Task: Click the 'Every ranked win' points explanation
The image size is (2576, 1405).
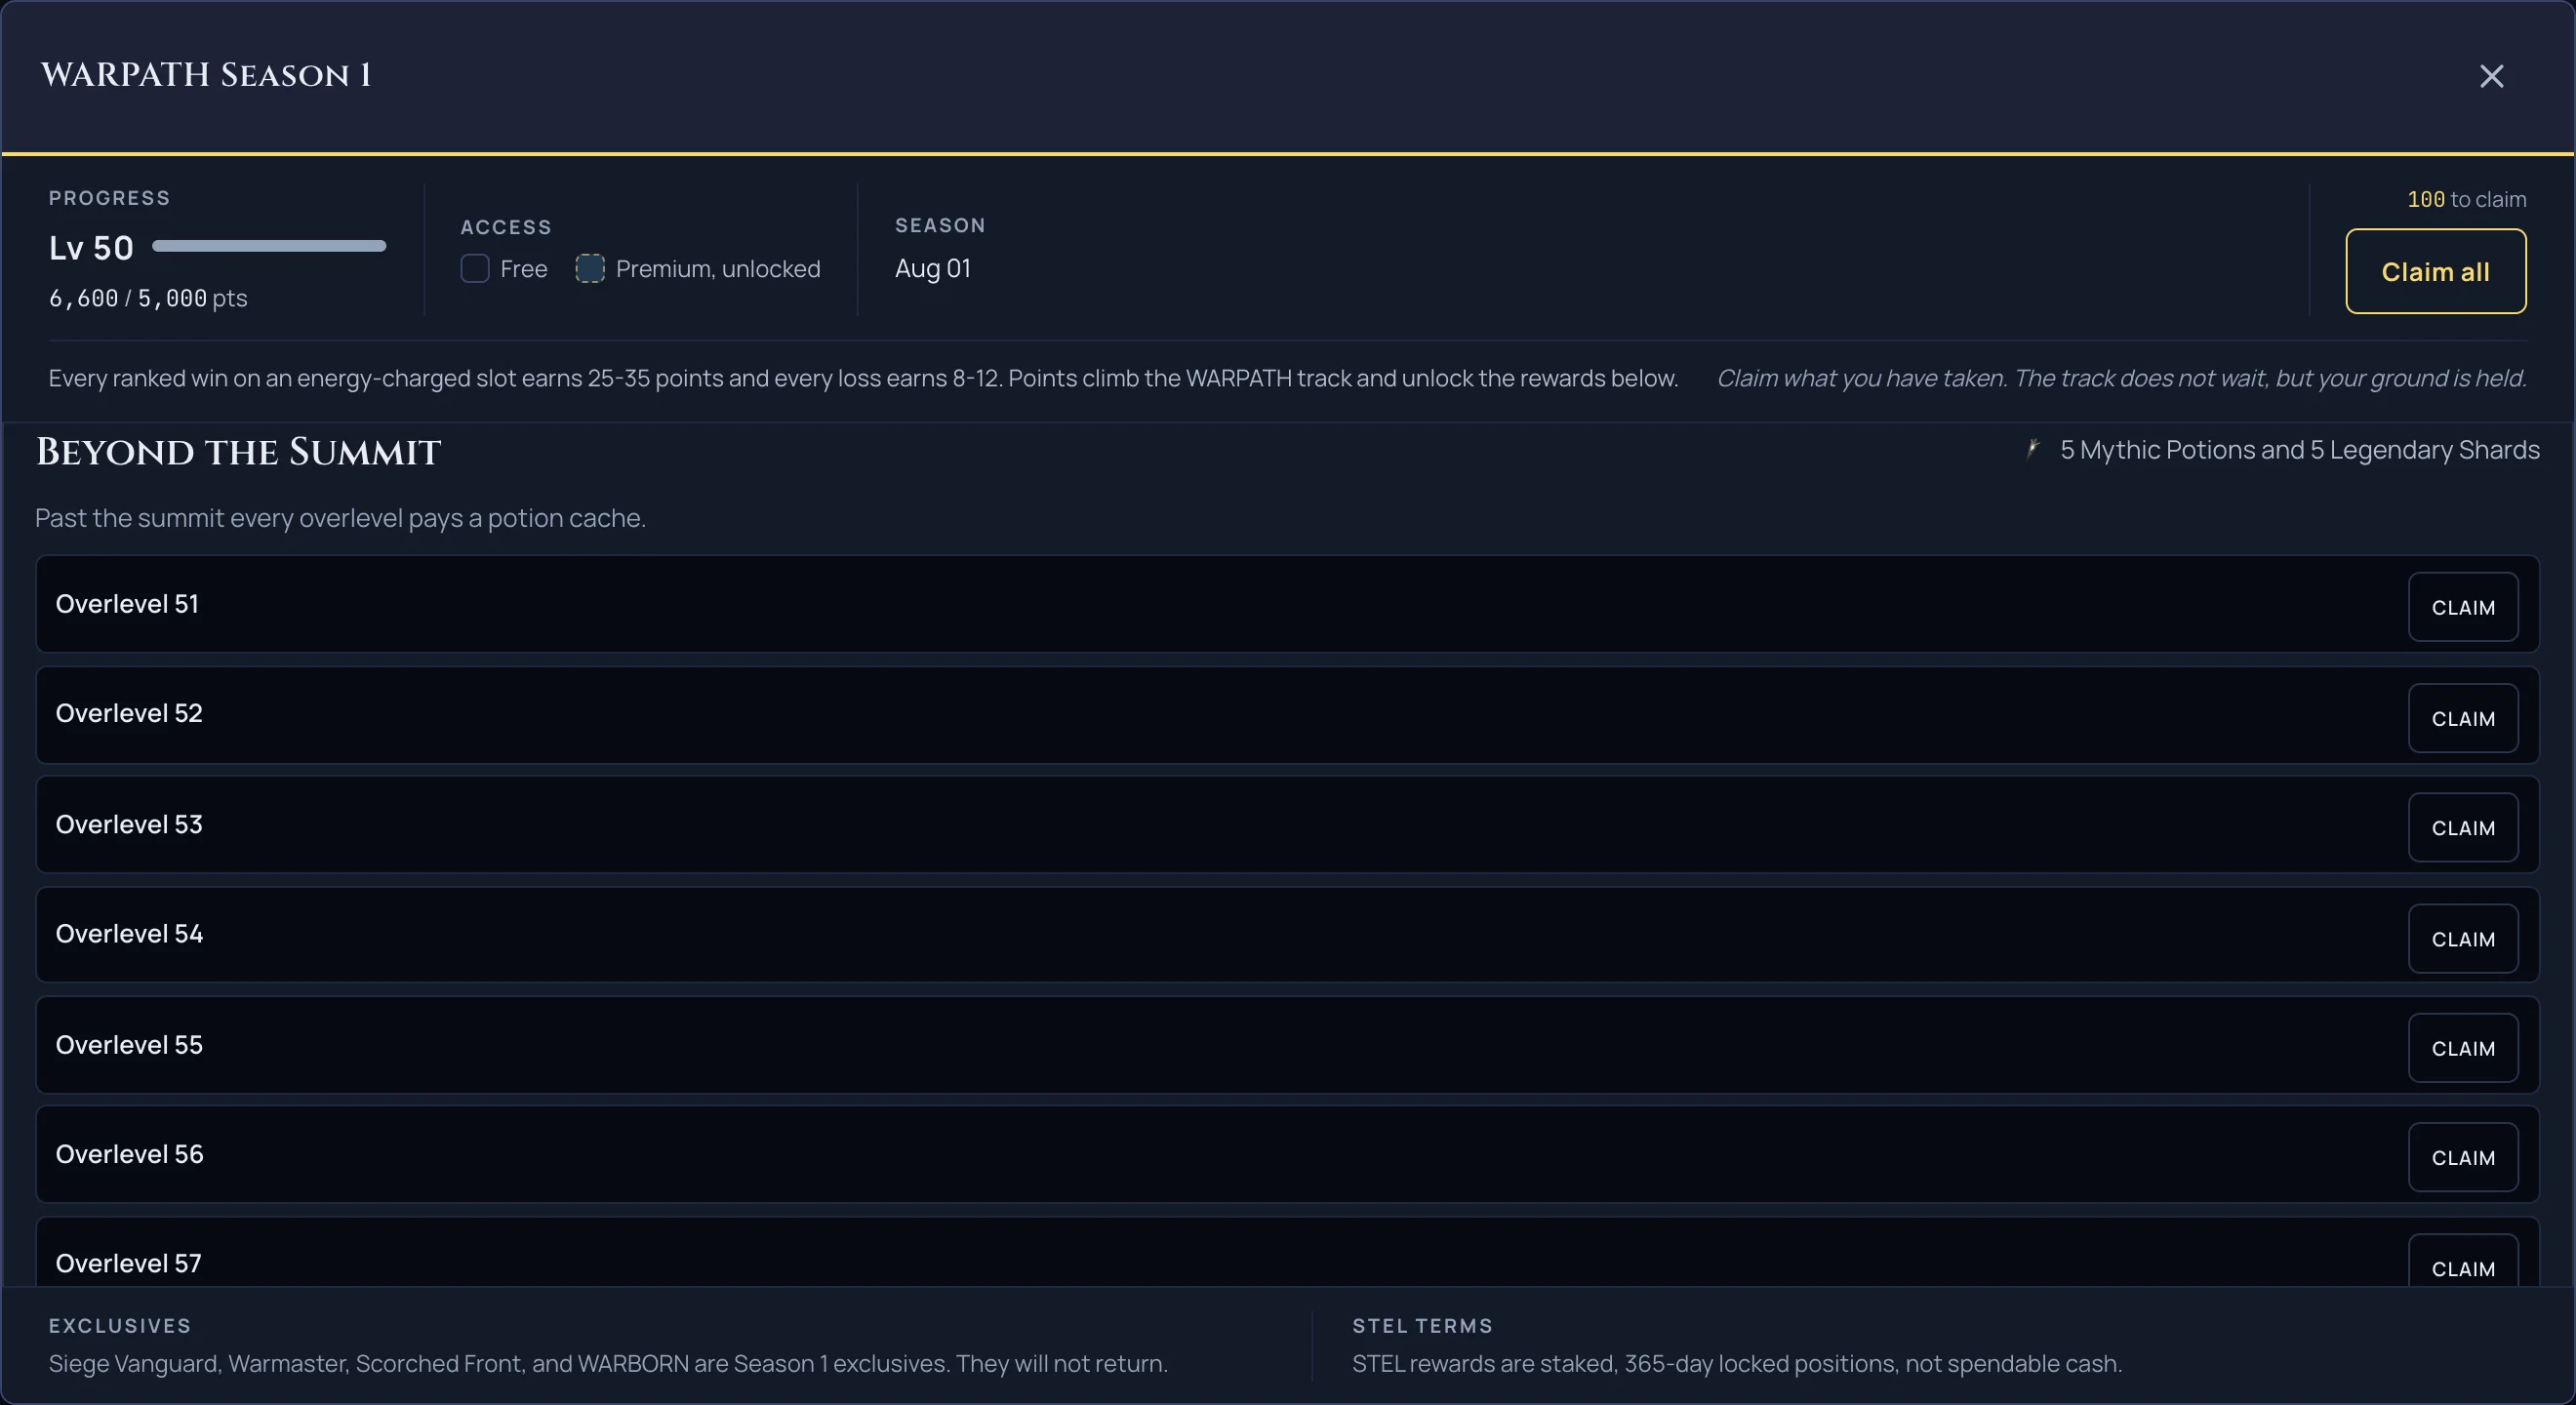Action: click(863, 378)
